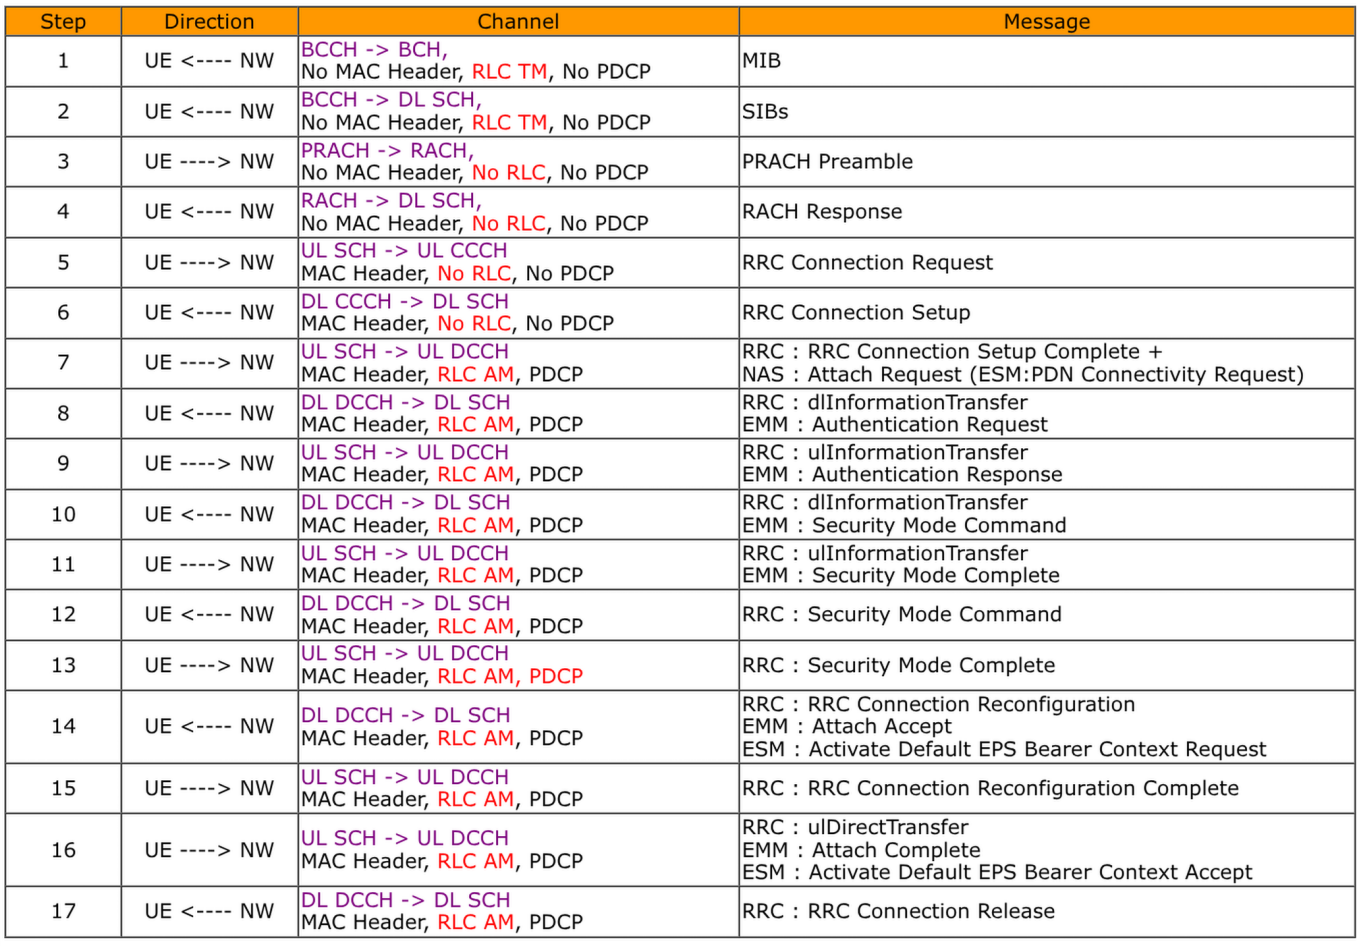Click the Message column header
Viewport: 1357px width, 946px height.
1046,22
